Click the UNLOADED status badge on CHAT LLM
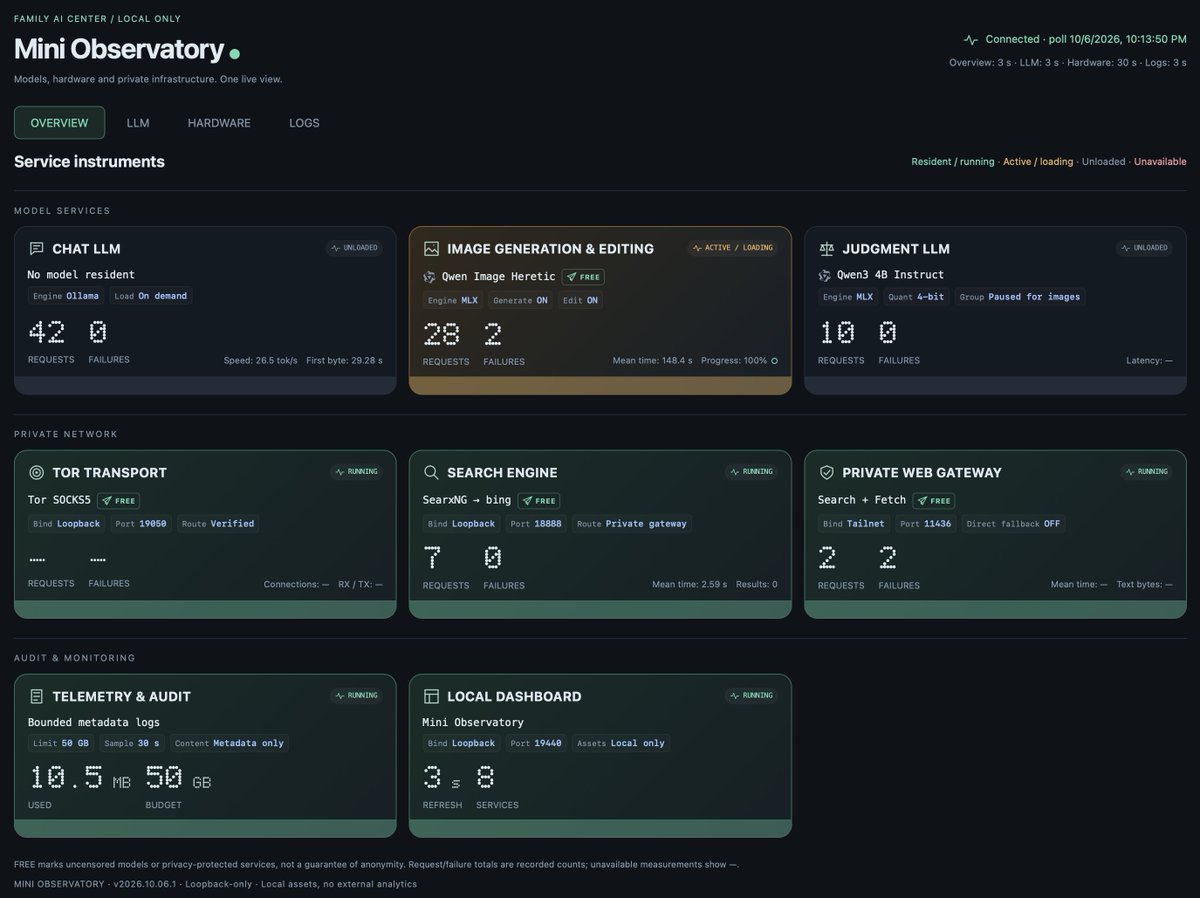Image resolution: width=1200 pixels, height=898 pixels. [355, 248]
